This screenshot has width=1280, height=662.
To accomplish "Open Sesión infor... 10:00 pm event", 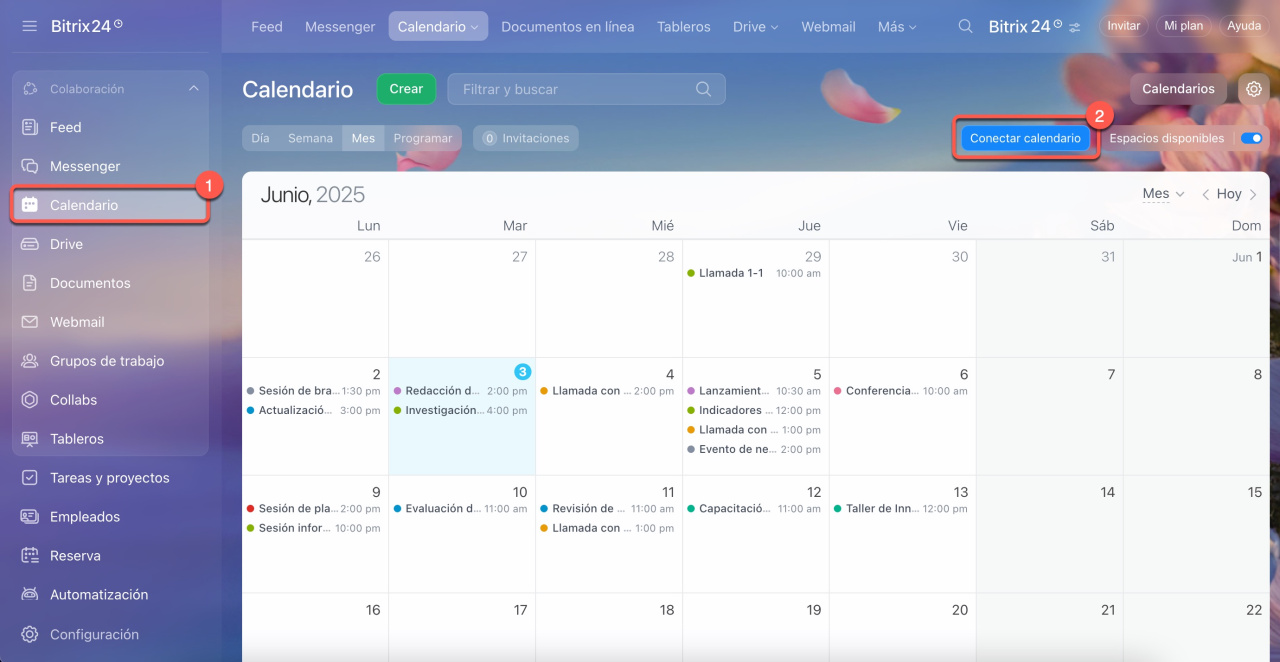I will (313, 528).
